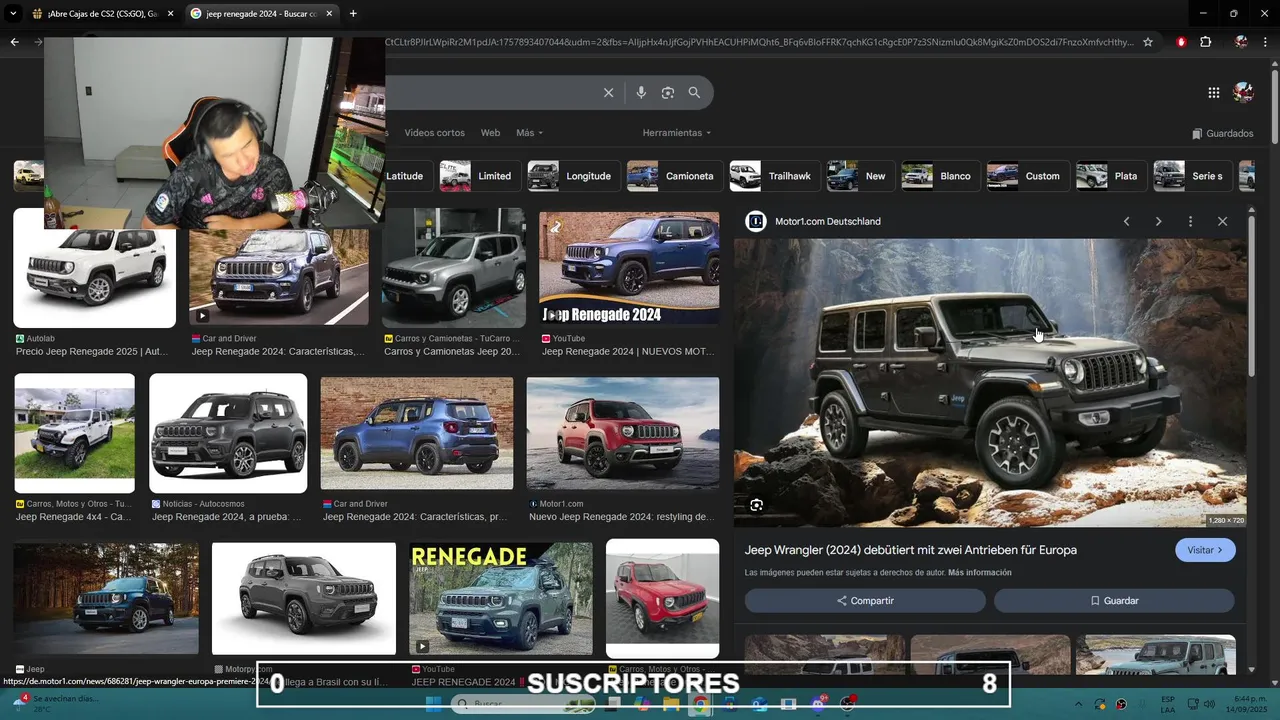1280x720 pixels.
Task: Click the 'Guardar' save button
Action: point(1114,601)
